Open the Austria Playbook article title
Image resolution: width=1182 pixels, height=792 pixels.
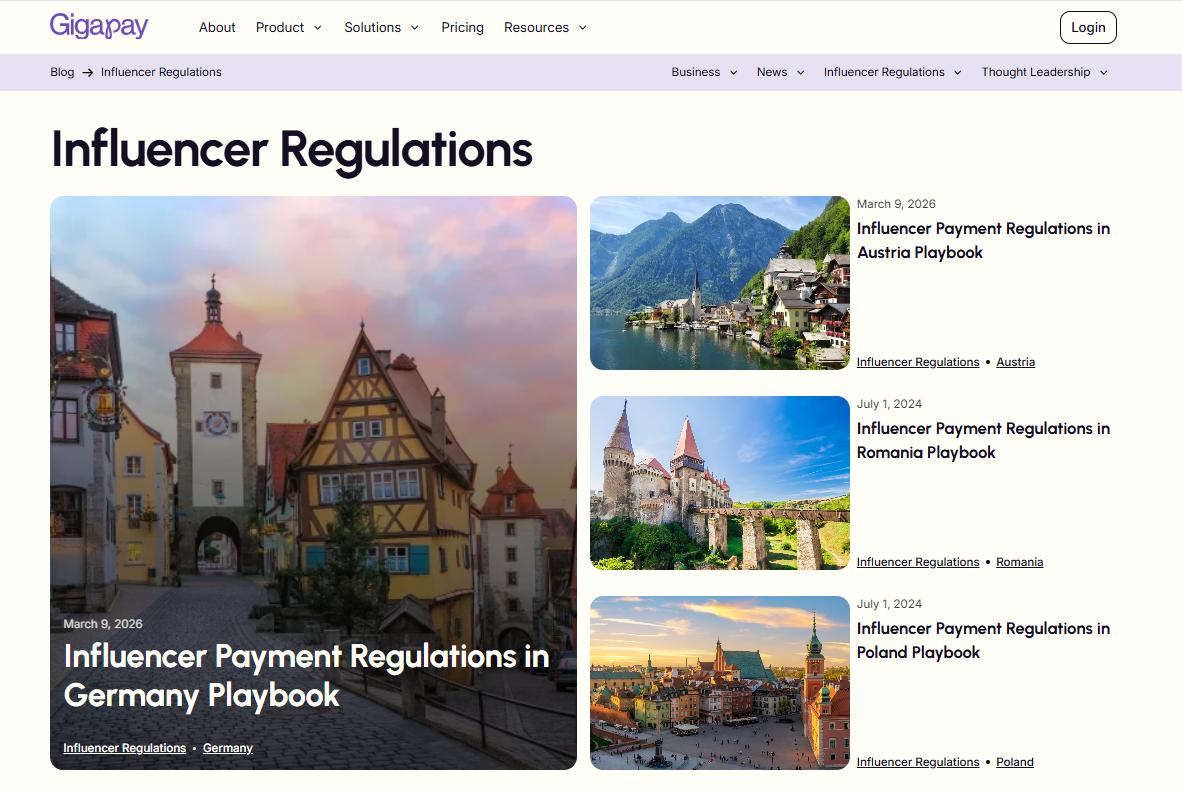[x=983, y=240]
